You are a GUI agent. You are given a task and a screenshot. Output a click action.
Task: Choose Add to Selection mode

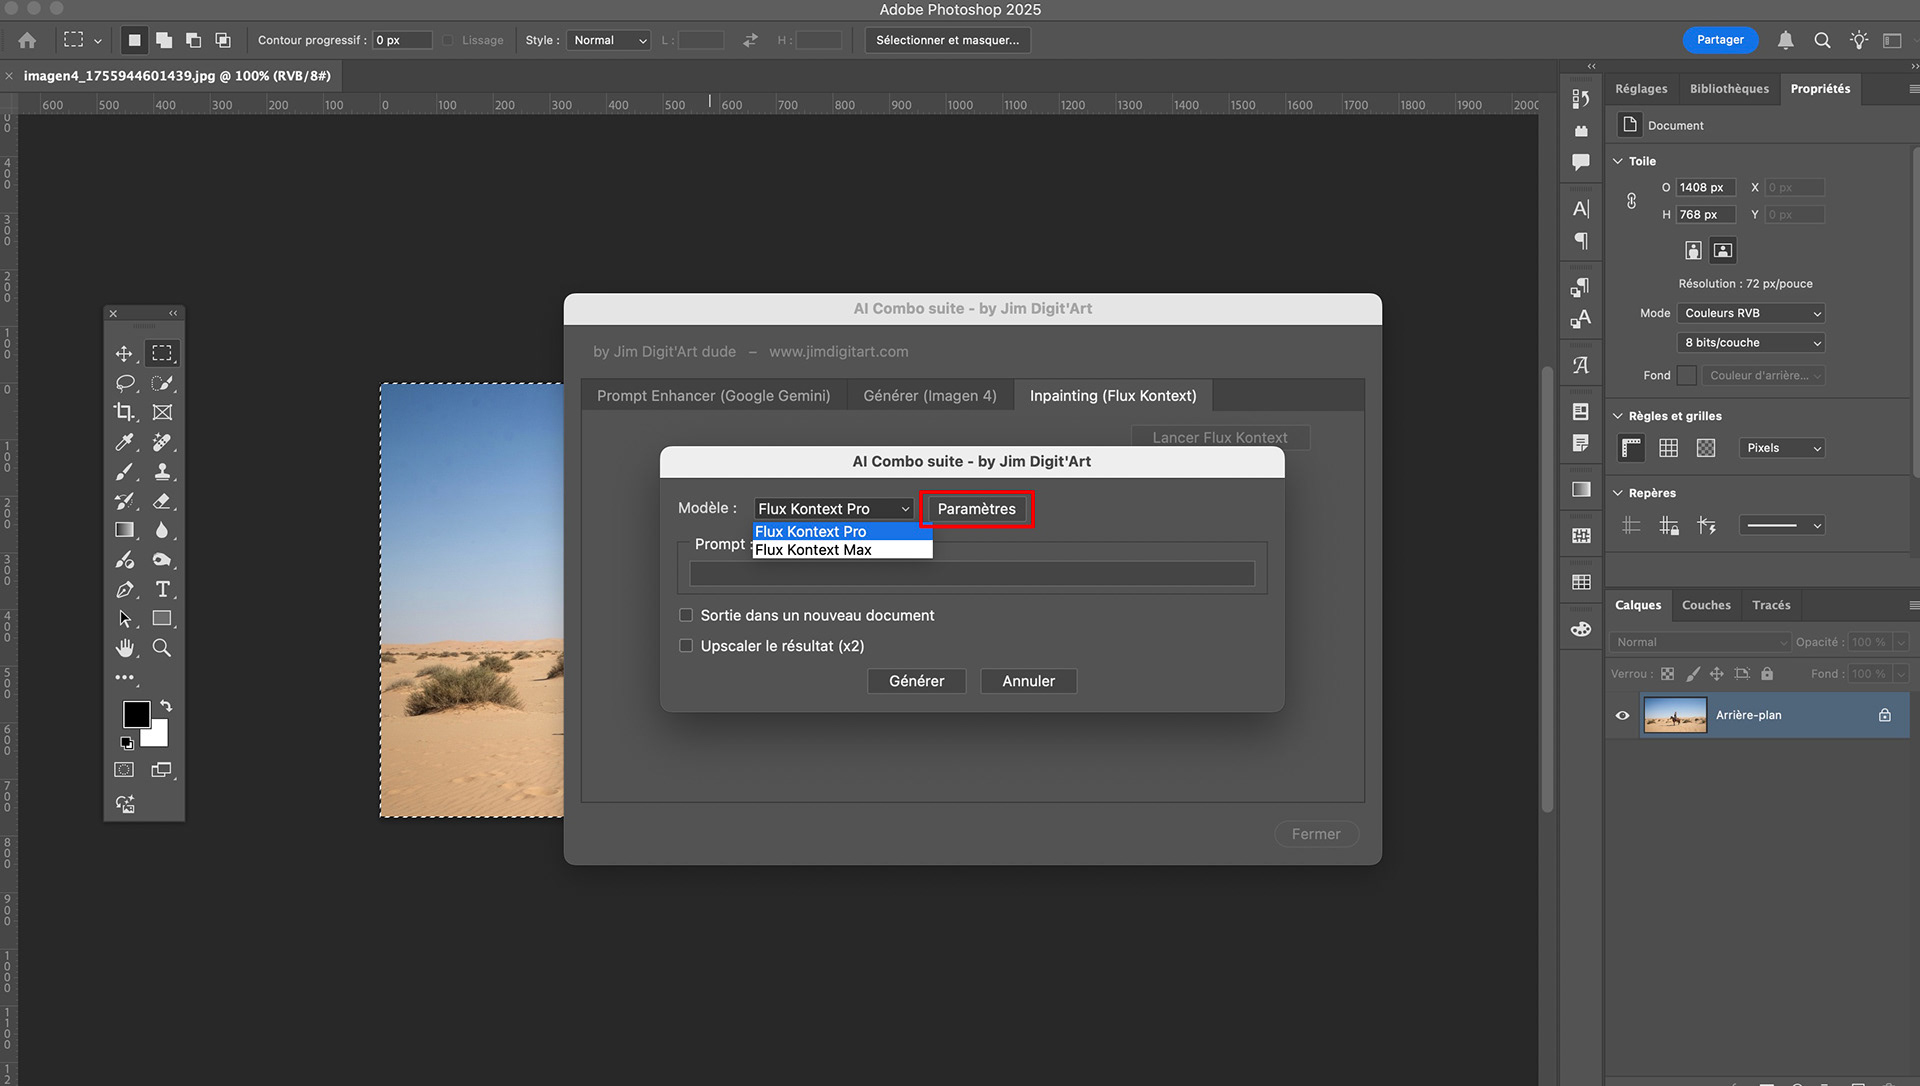tap(164, 40)
